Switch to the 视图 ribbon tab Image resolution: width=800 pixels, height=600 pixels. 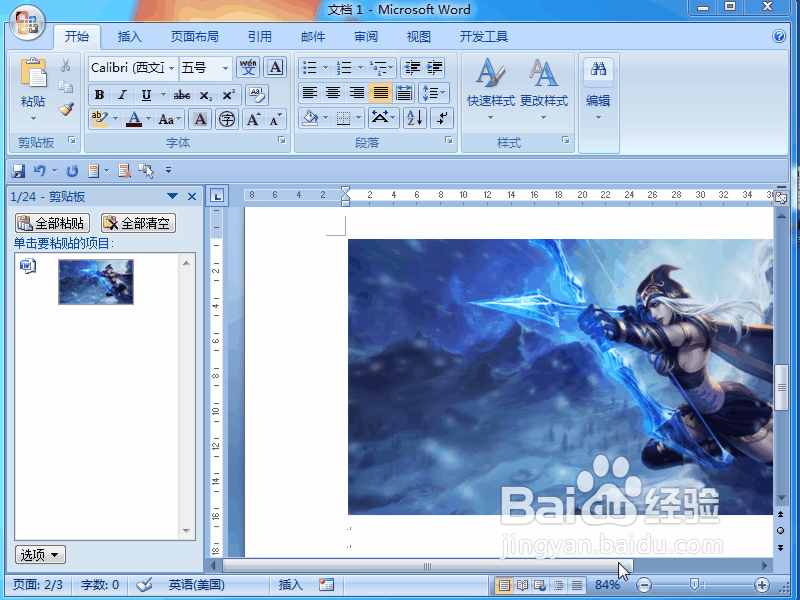[418, 36]
